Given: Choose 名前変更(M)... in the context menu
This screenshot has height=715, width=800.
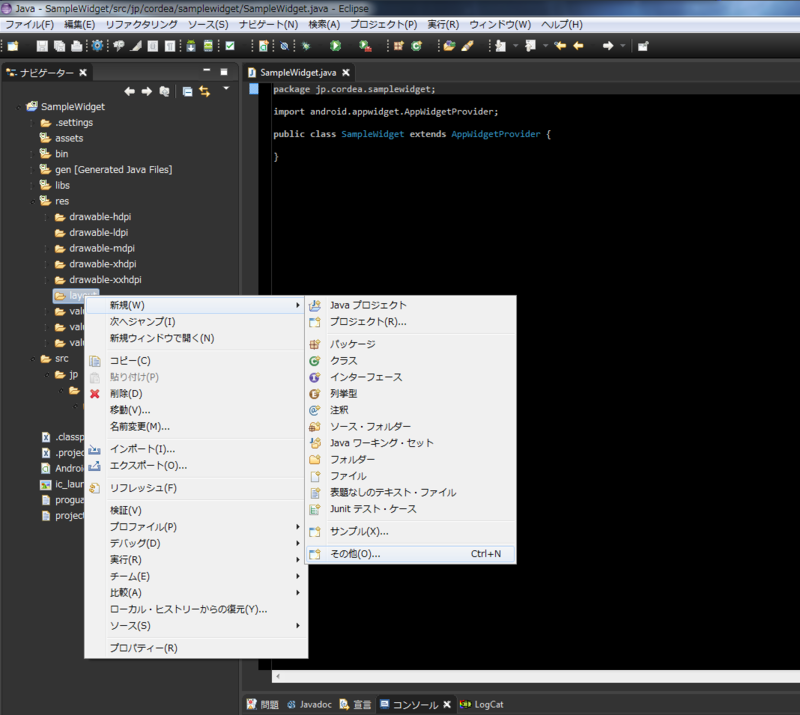Looking at the screenshot, I should tap(196, 427).
